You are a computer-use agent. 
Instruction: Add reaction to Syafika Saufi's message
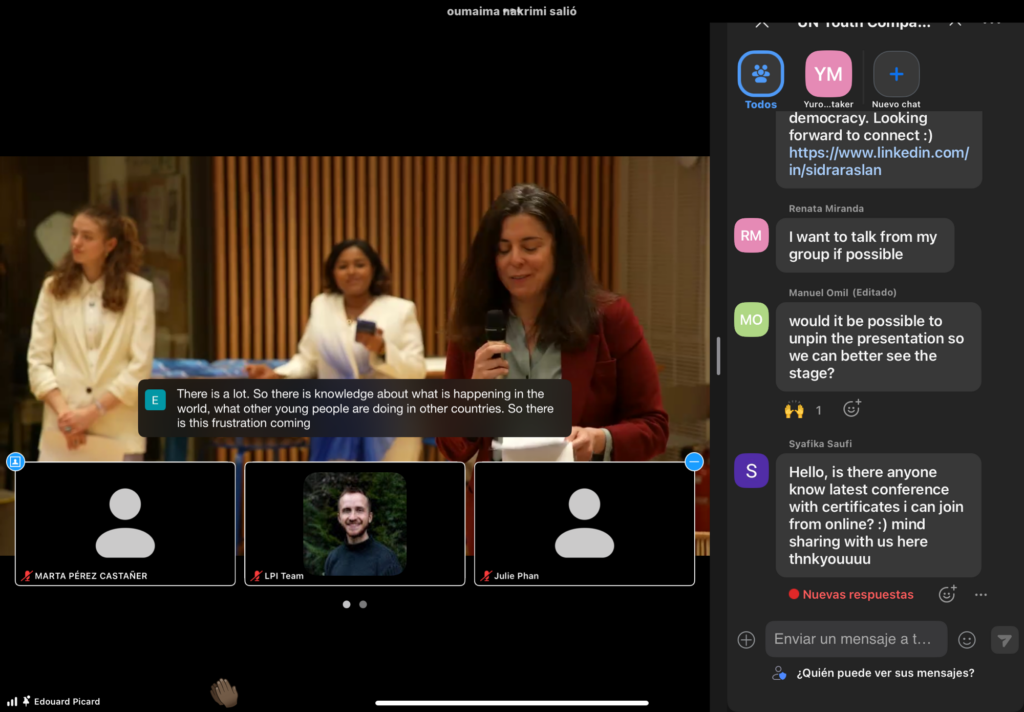[x=947, y=594]
